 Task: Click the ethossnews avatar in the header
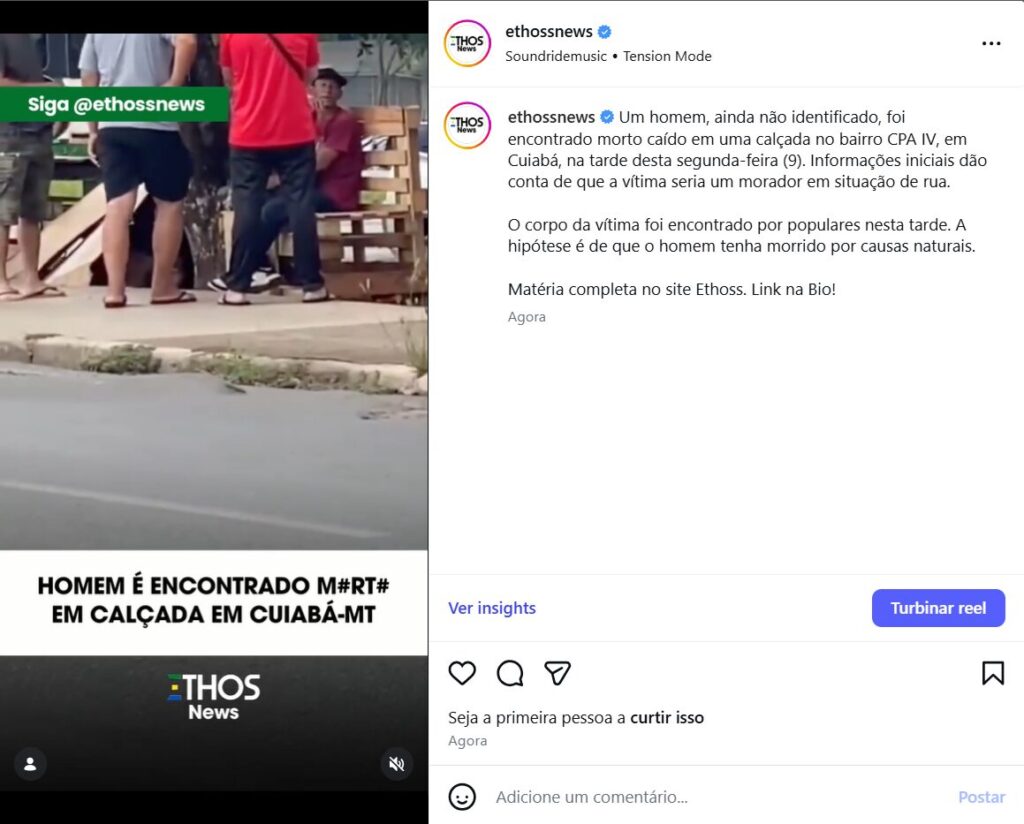467,43
